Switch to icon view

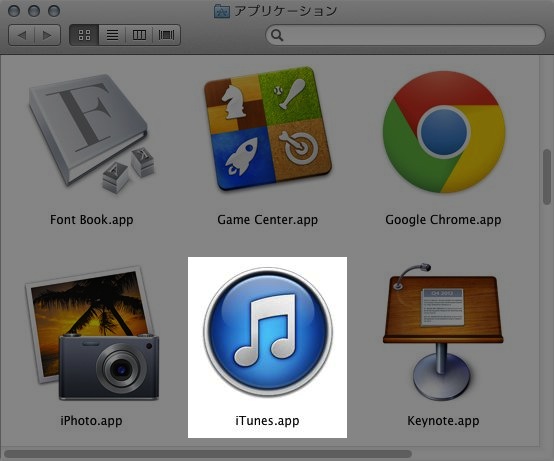point(84,35)
